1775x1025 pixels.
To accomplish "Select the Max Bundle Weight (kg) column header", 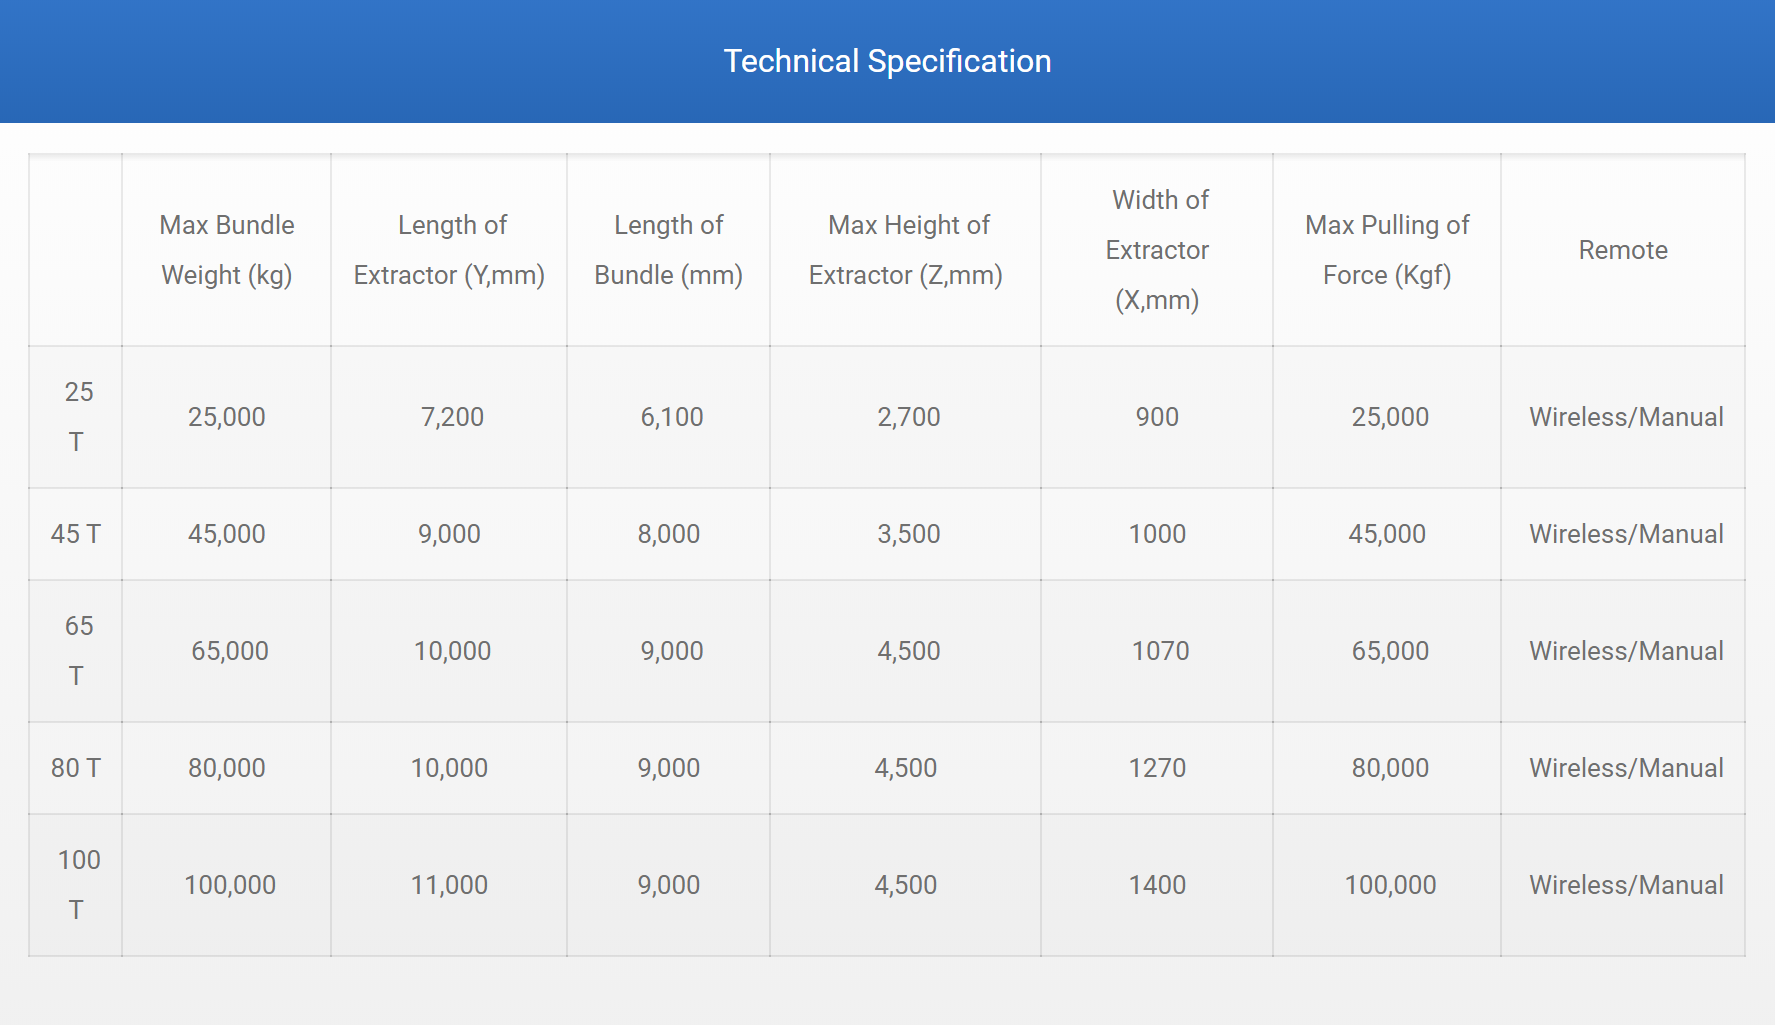I will (227, 250).
